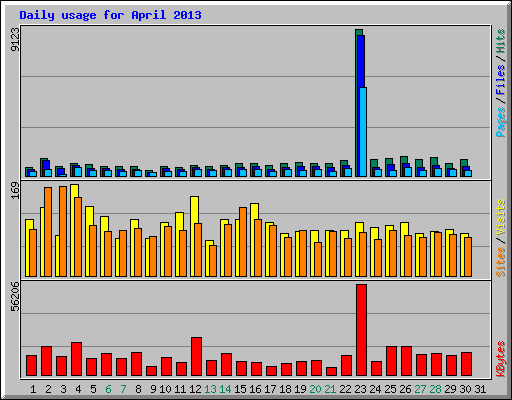Click the orange Sites bar for day 15
This screenshot has height=400, width=512.
(x=243, y=242)
